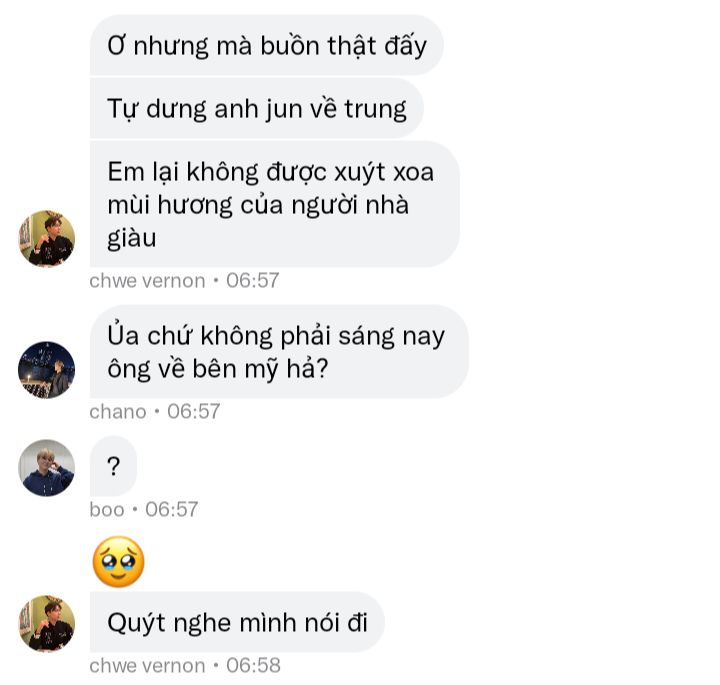
Task: Open chwe vernon's avatar beside 'Quýt nghe mình nói đi'
Action: (x=46, y=623)
